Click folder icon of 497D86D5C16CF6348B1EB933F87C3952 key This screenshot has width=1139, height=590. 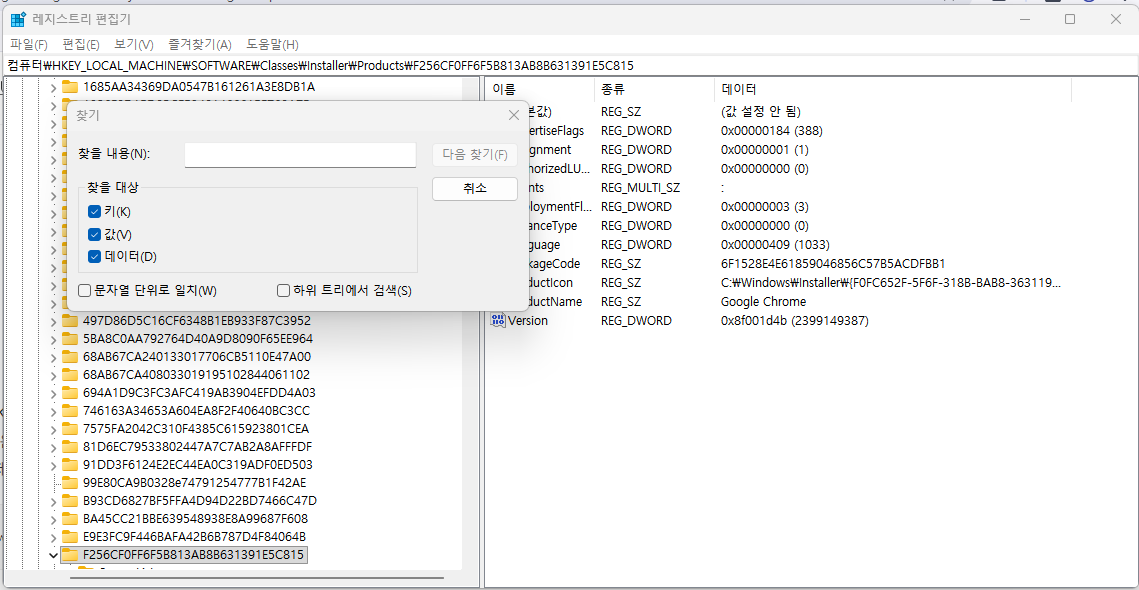tap(70, 320)
